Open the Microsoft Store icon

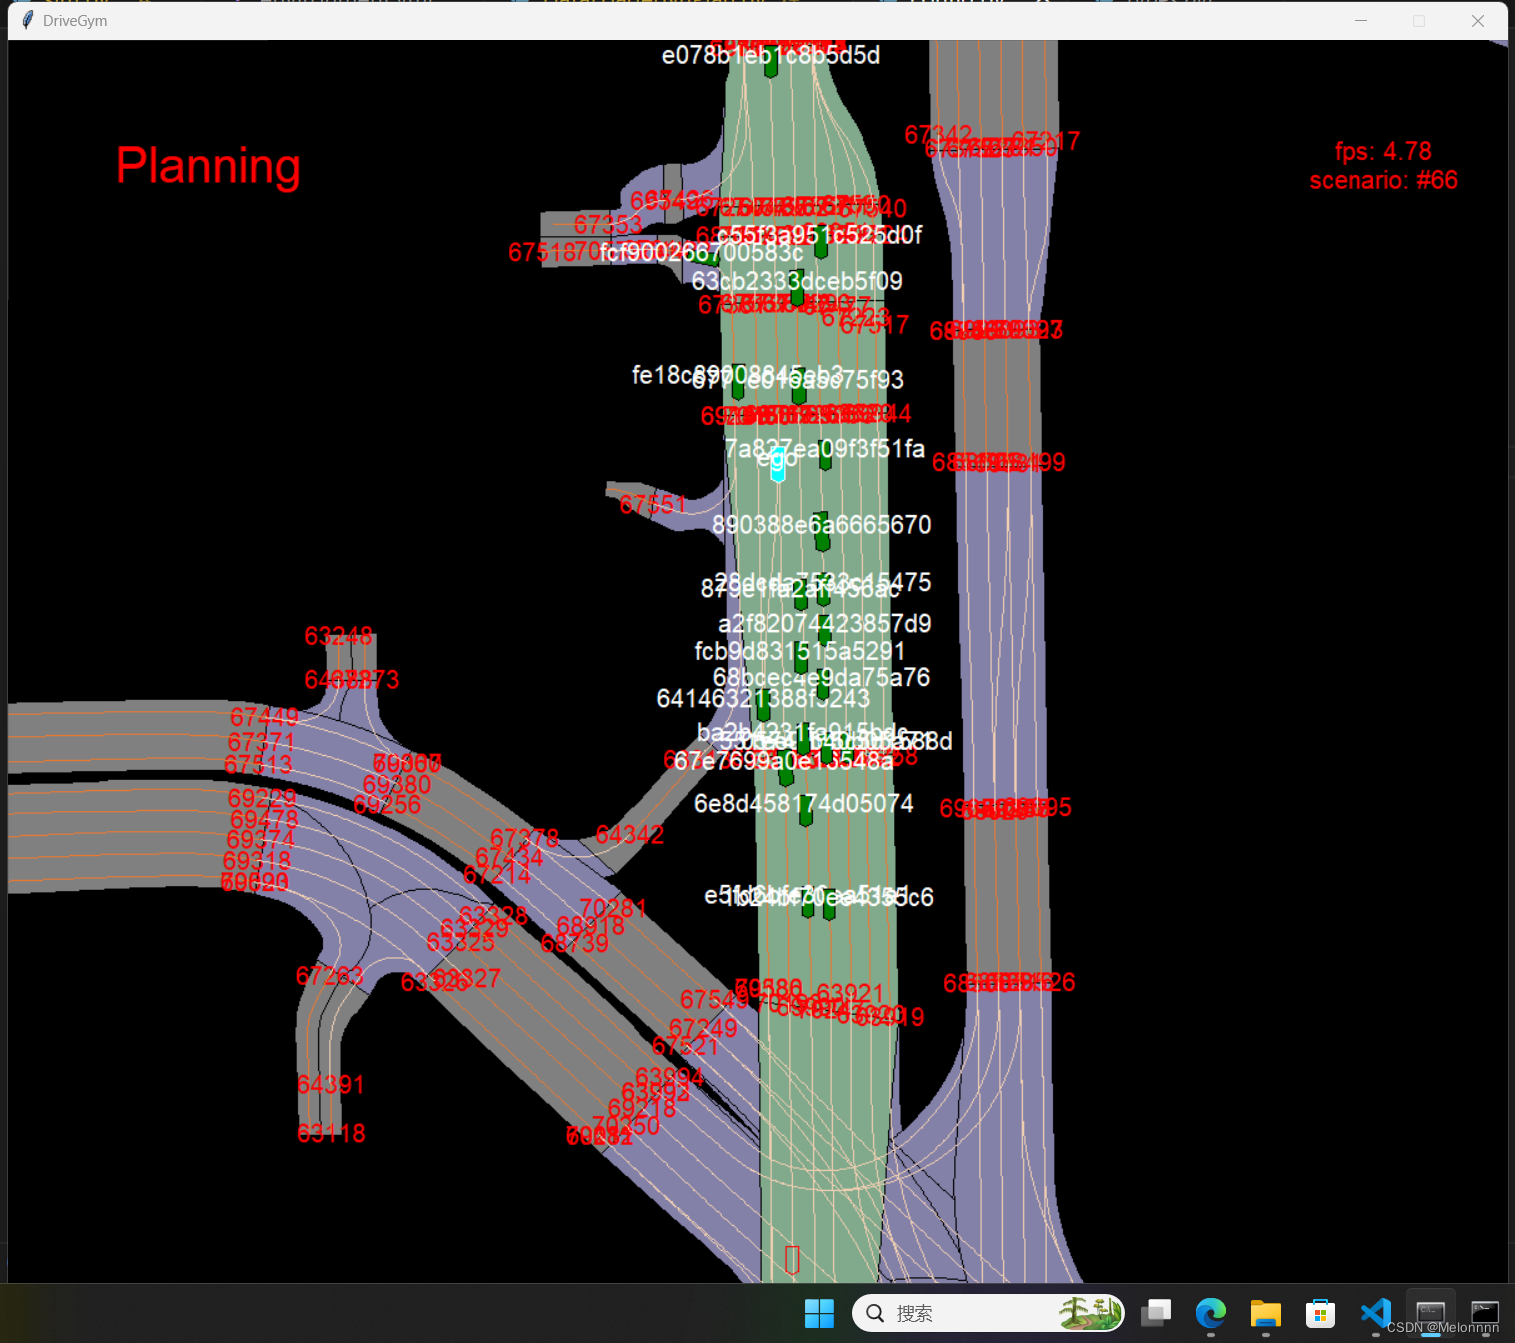[1320, 1313]
